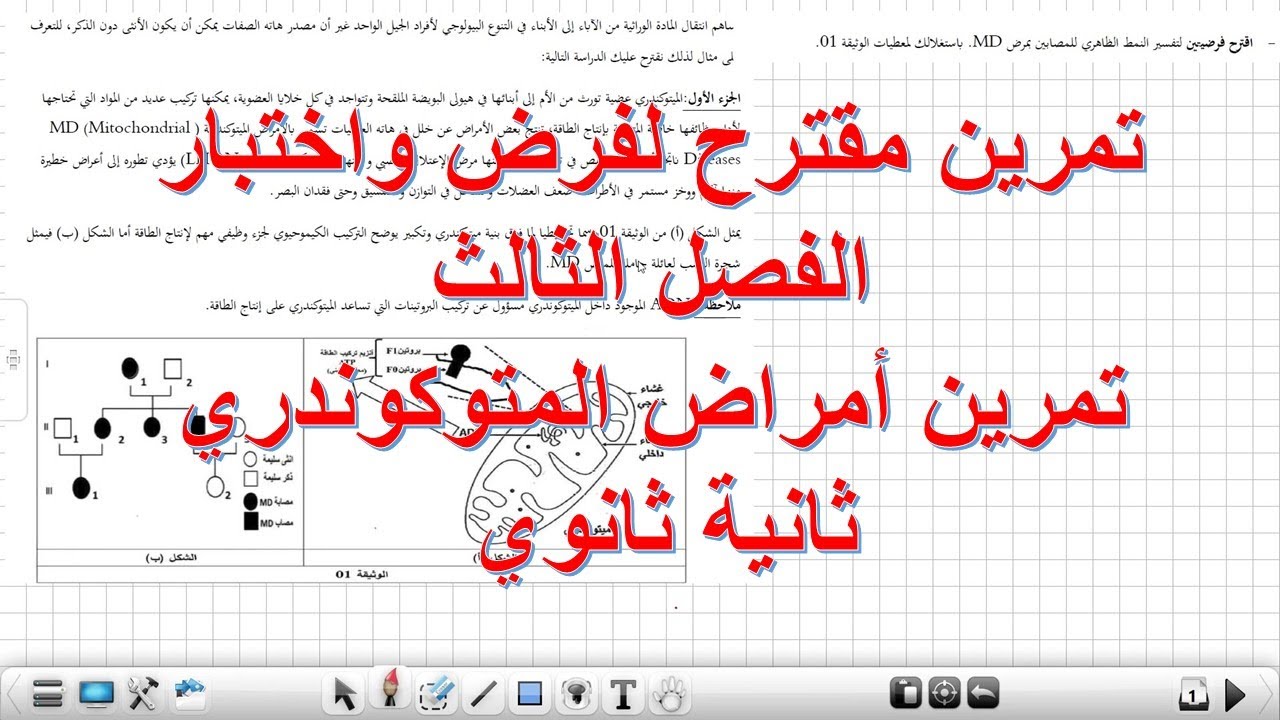1280x720 pixels.
Task: Select the dashed-box eraser tool
Action: 437,692
